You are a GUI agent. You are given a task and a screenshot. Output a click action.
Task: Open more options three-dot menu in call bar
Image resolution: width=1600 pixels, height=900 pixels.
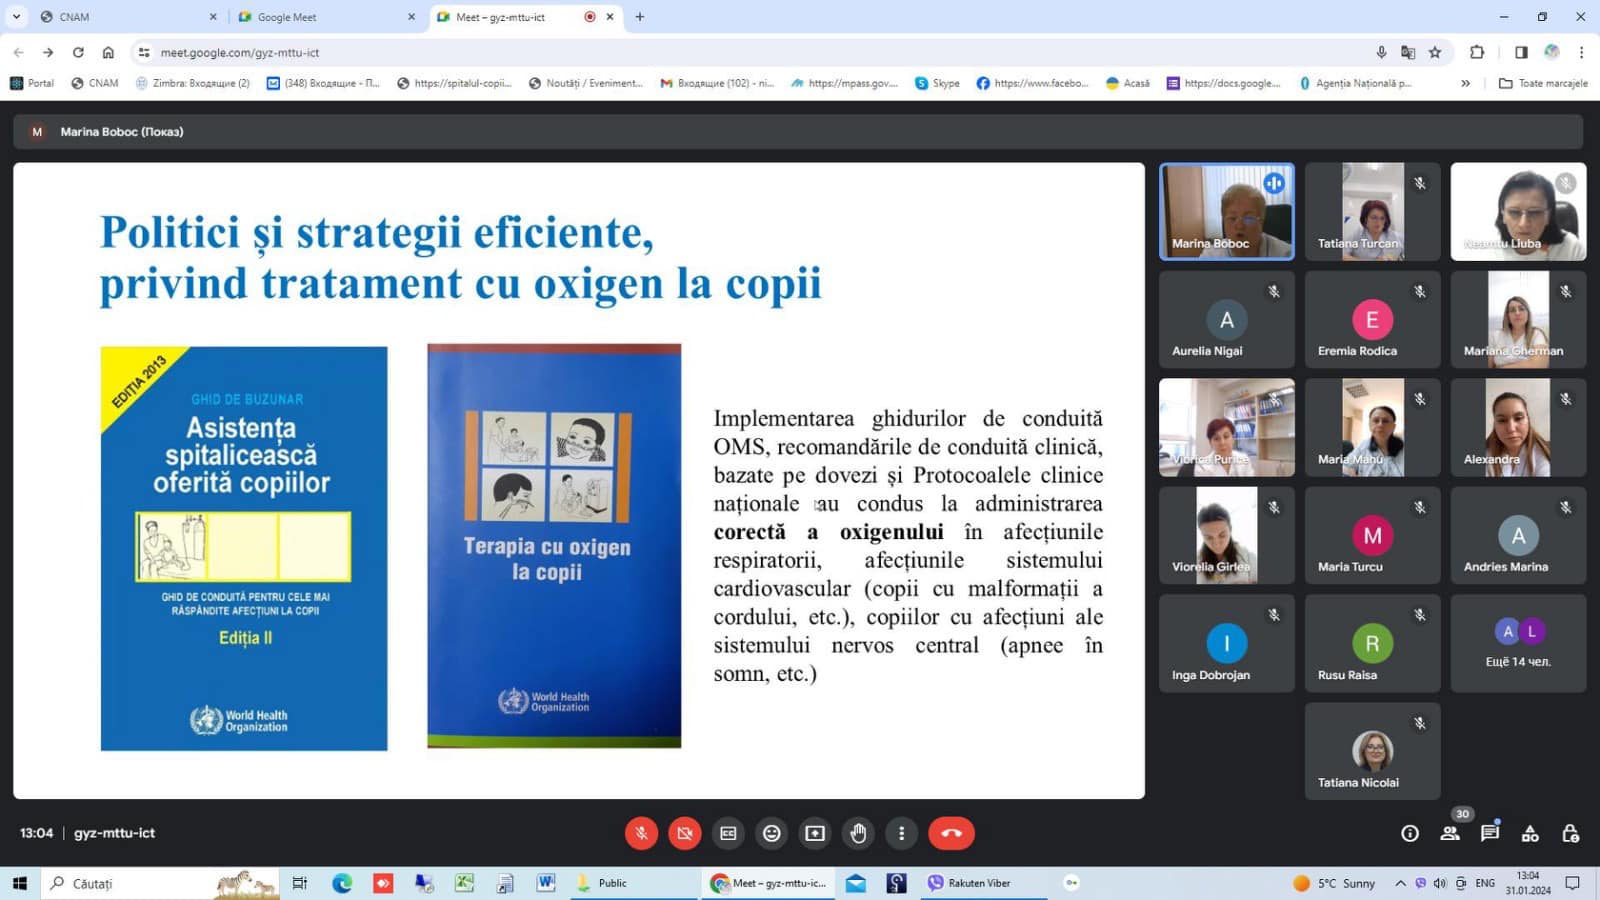coord(901,833)
